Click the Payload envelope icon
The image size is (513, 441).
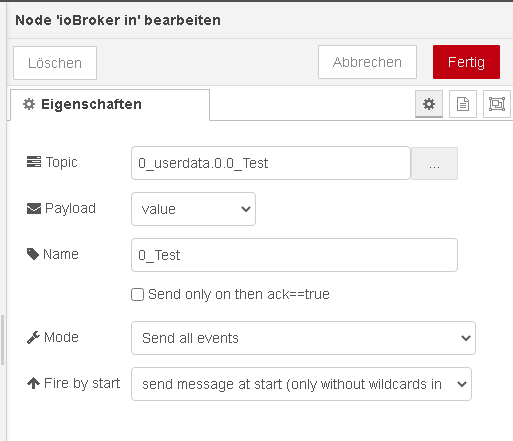coord(34,209)
